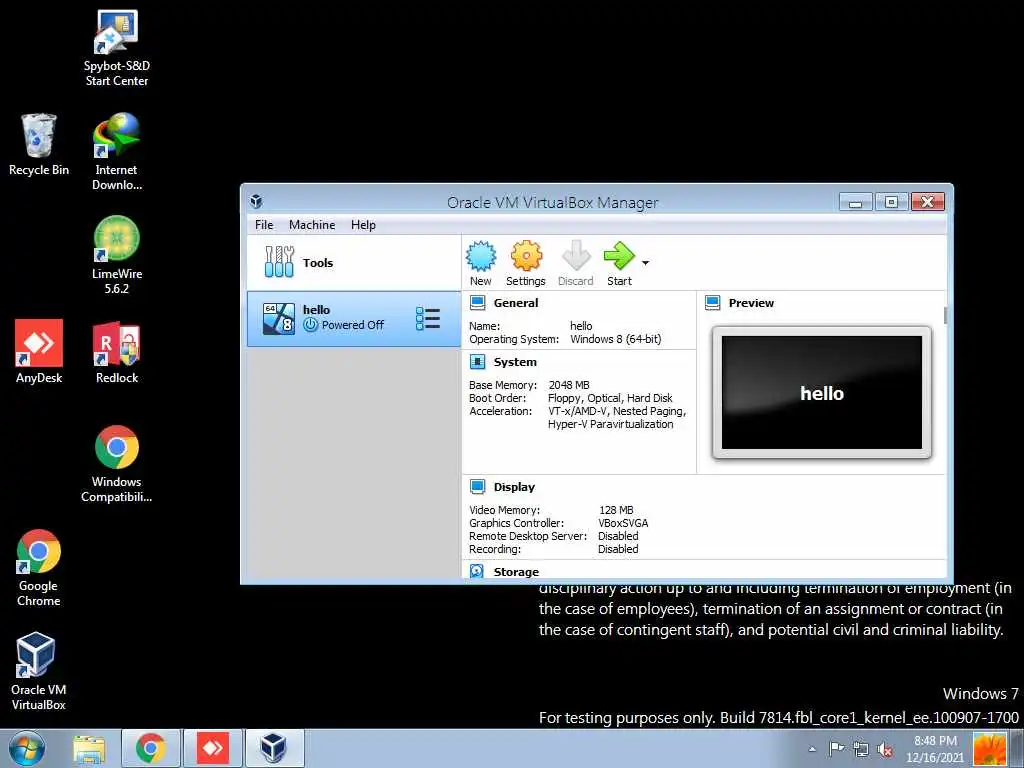Click the Boot Order value text

pyautogui.click(x=610, y=398)
